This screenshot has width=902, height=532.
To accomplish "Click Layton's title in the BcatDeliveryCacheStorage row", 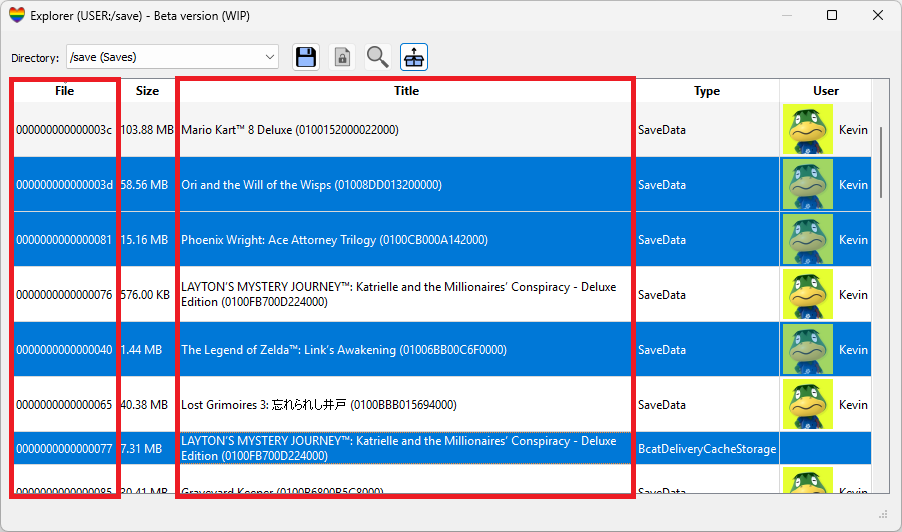I will click(399, 449).
